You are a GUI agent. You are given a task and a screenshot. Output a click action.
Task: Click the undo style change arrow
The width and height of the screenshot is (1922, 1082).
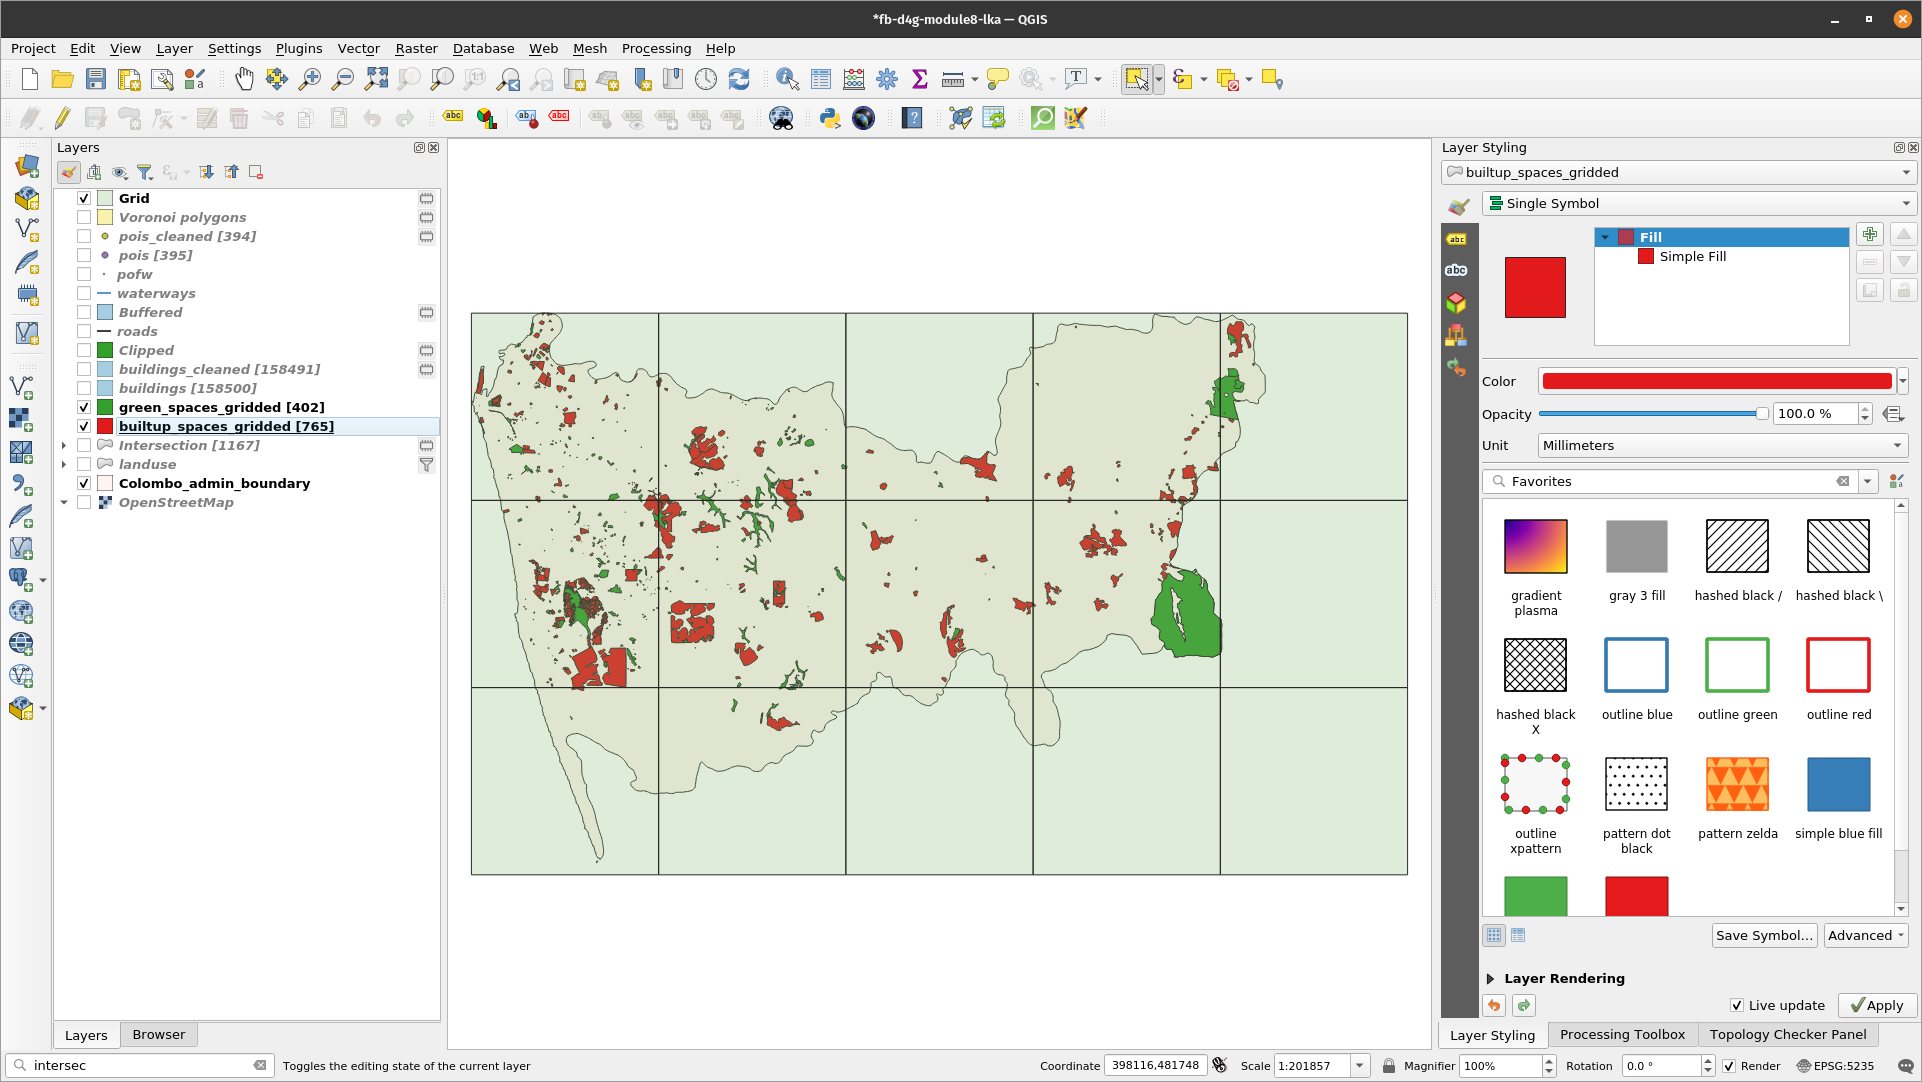(1494, 1005)
